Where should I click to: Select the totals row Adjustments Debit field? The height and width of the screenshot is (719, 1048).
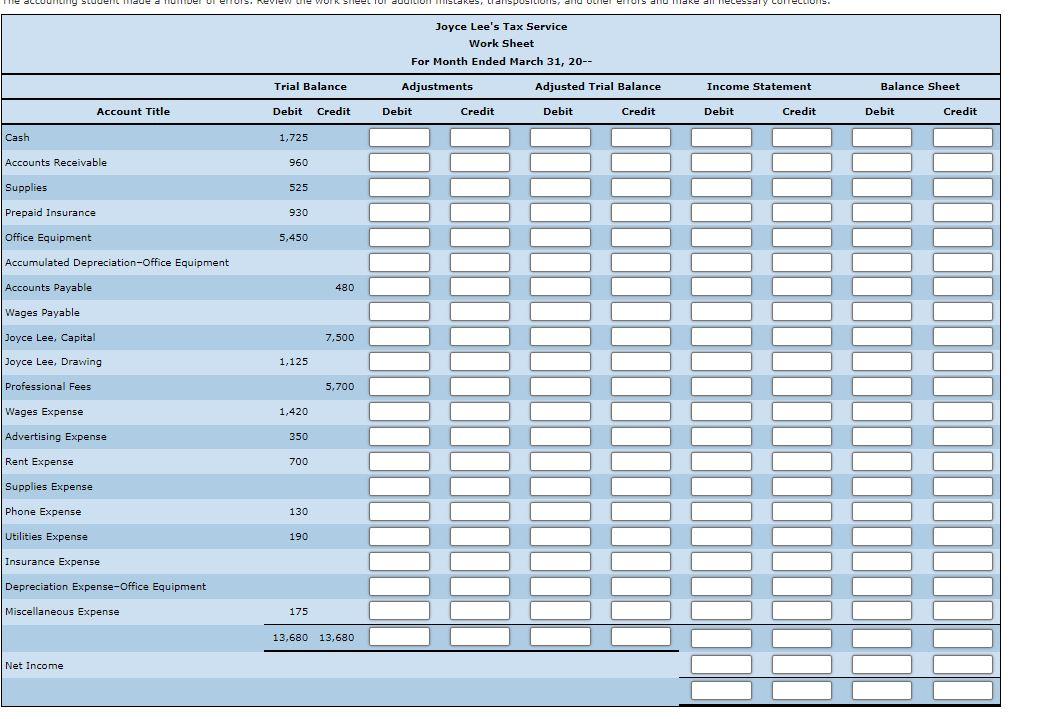398,636
